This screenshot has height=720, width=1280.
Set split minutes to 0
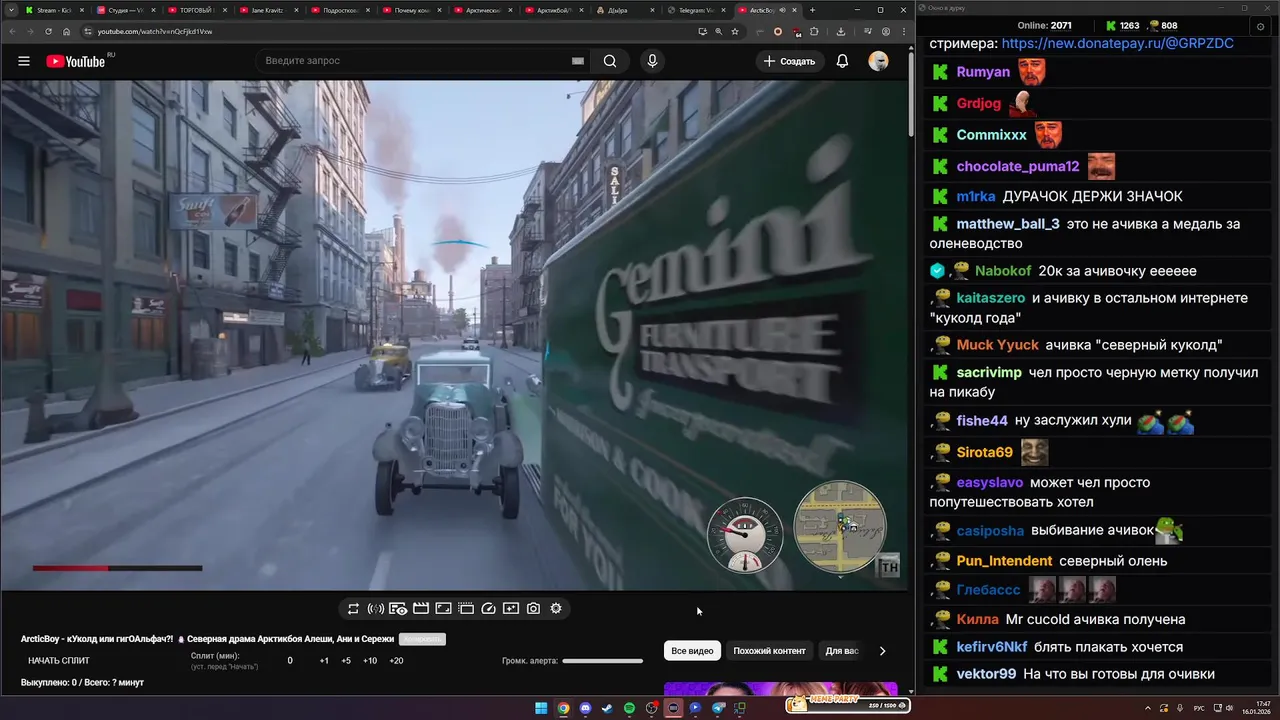(290, 661)
